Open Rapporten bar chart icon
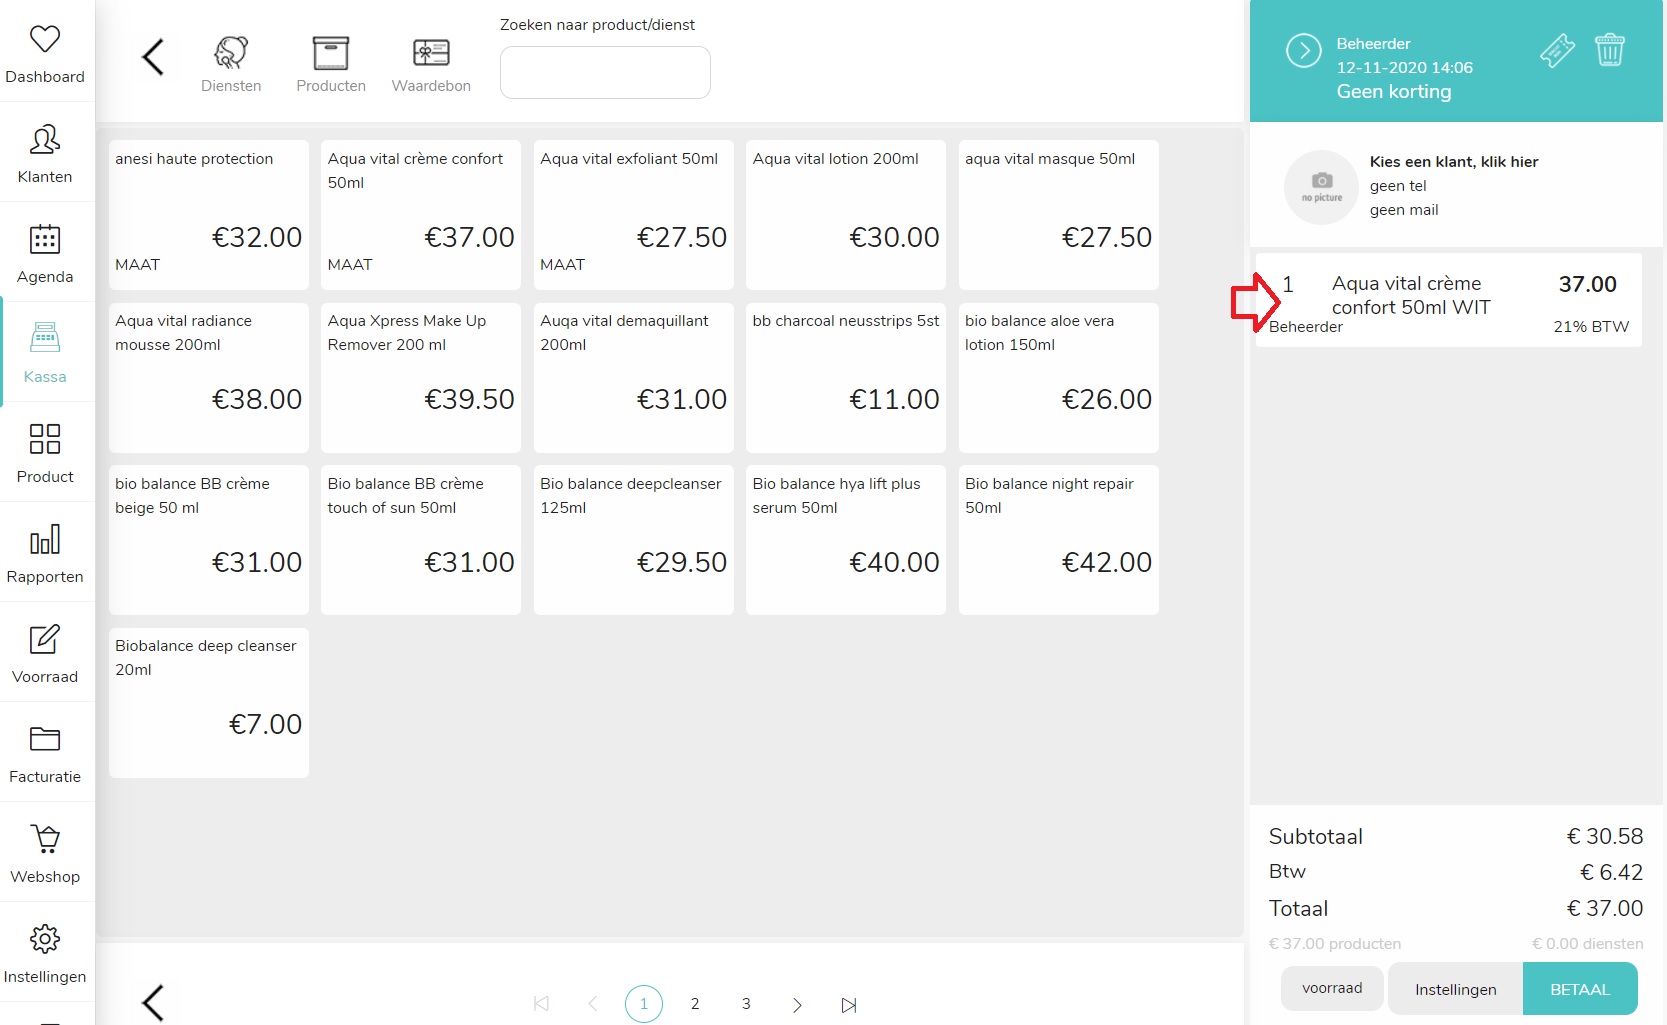 coord(45,539)
